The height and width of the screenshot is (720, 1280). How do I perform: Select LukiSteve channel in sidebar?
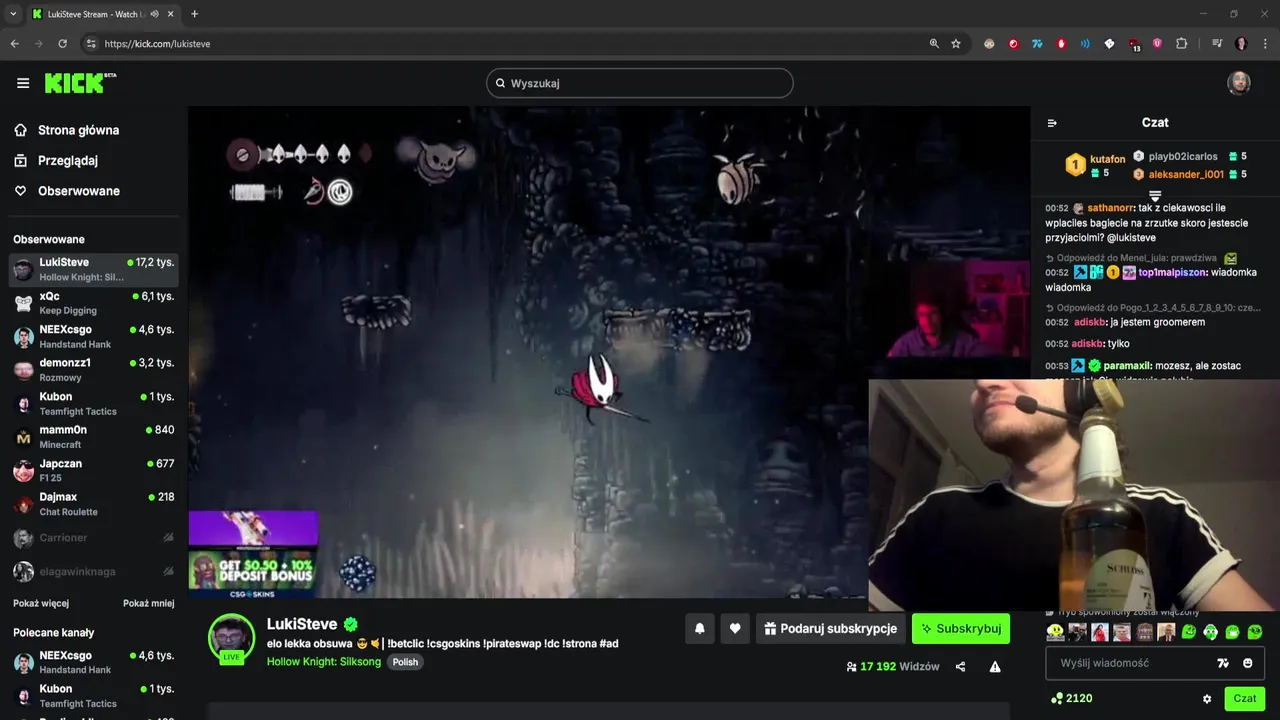click(x=94, y=269)
